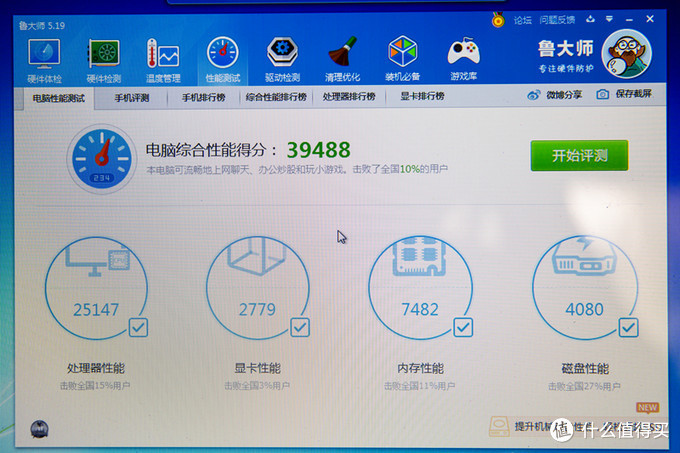Click the disk score 4080

tap(584, 309)
